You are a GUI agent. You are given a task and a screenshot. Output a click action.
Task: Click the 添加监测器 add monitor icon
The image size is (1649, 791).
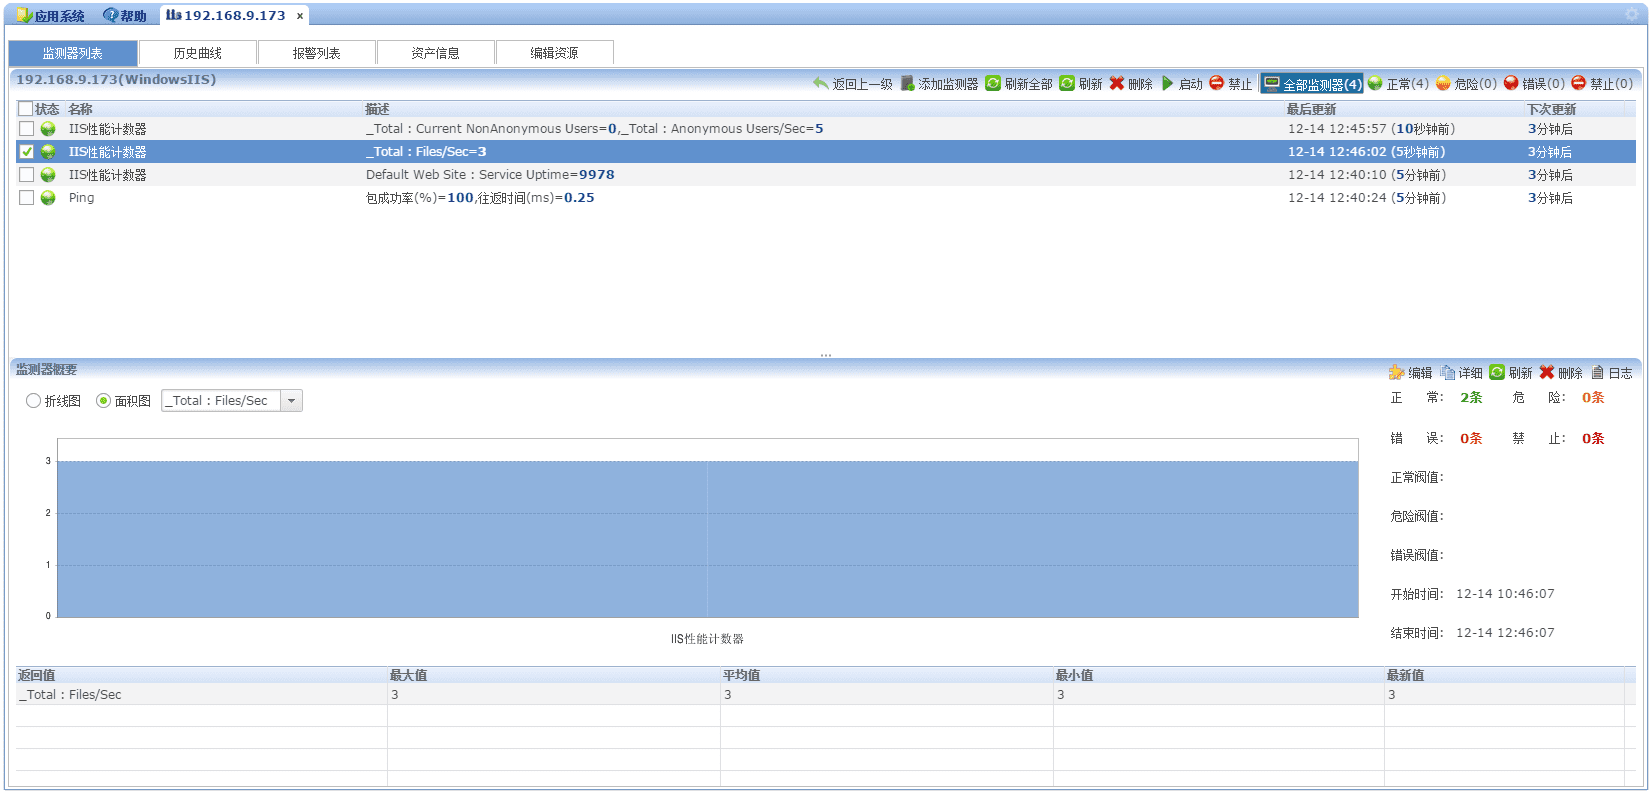pos(907,83)
